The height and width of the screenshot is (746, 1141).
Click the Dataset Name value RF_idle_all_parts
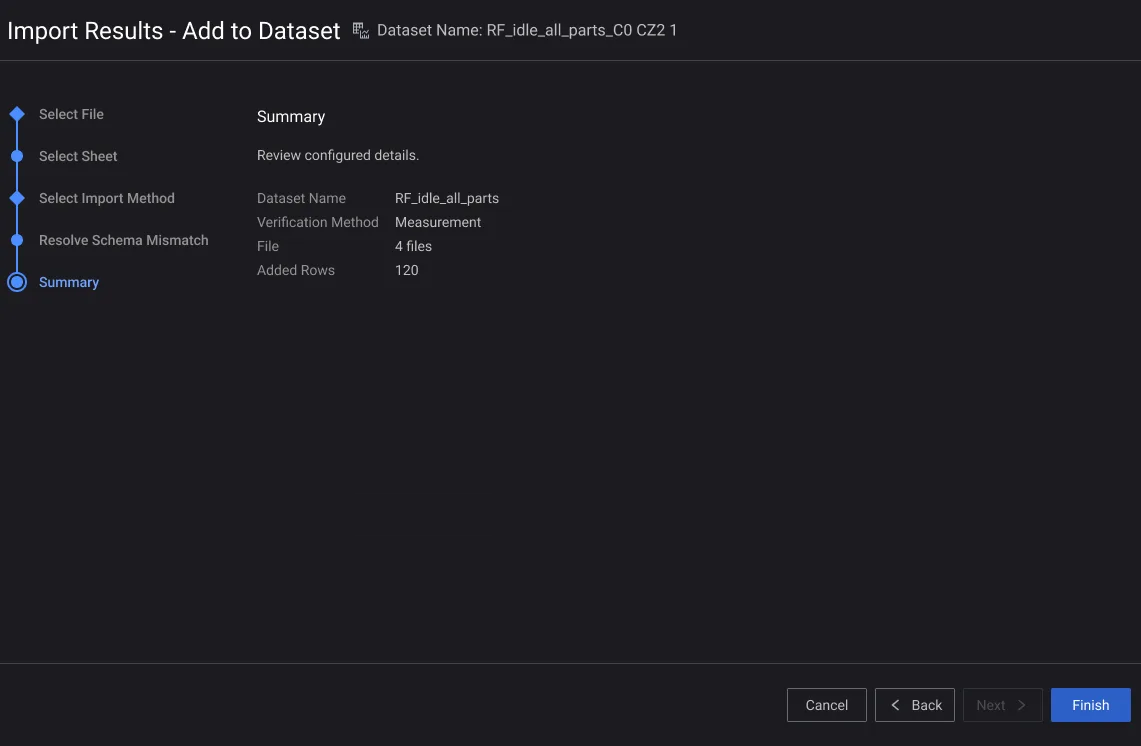tap(447, 198)
